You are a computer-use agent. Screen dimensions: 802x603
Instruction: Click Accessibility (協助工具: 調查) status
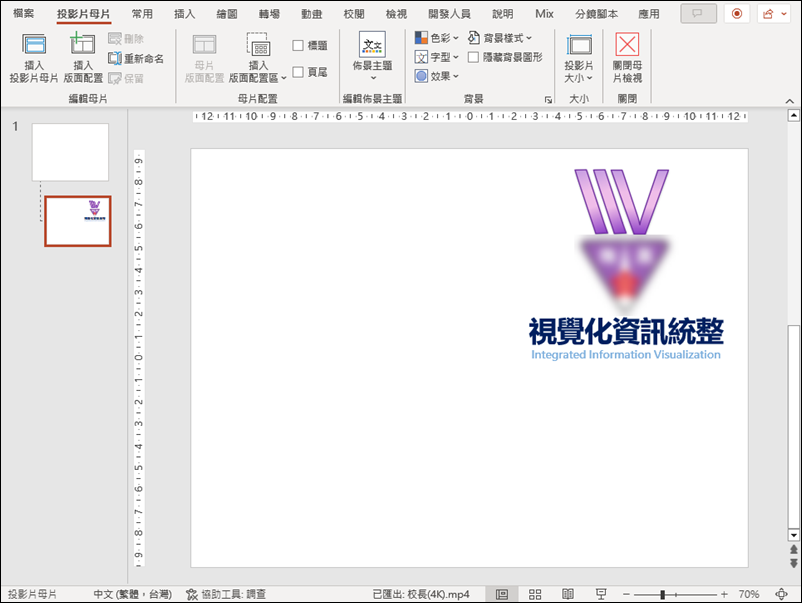click(226, 594)
